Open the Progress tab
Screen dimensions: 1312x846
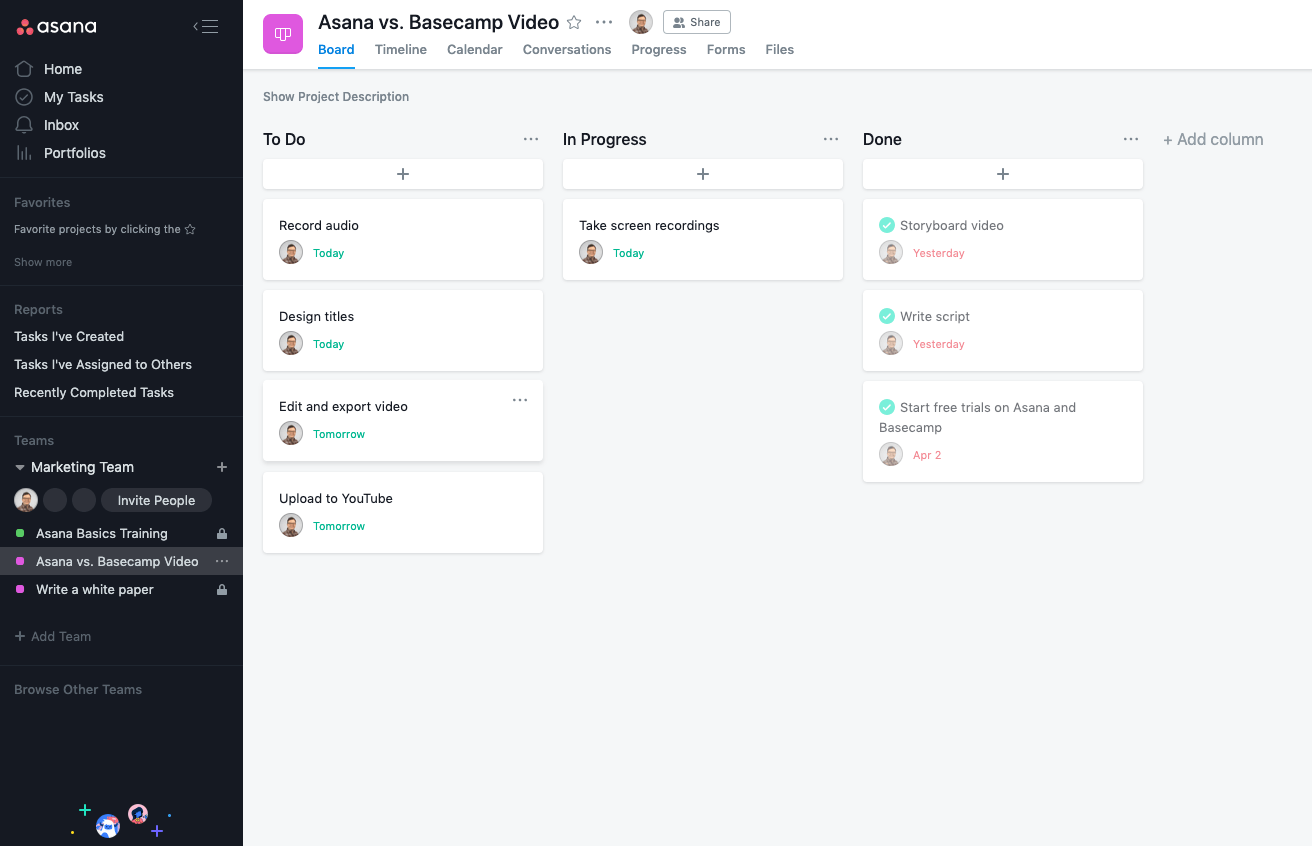pos(659,49)
